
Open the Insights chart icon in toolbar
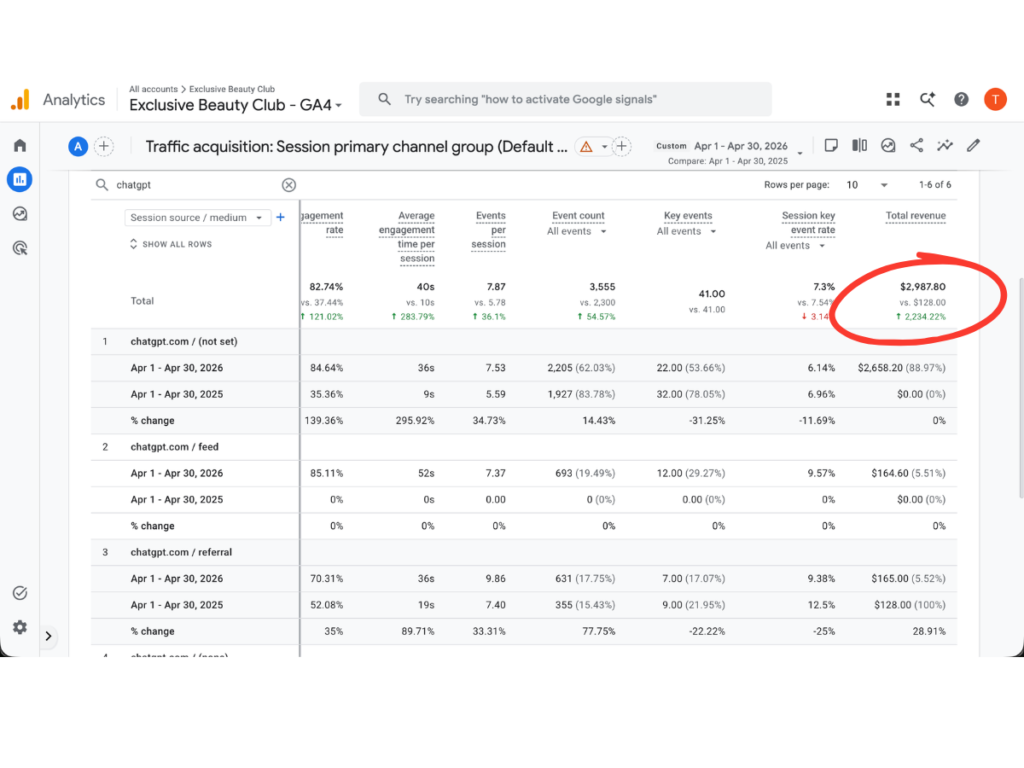(888, 145)
